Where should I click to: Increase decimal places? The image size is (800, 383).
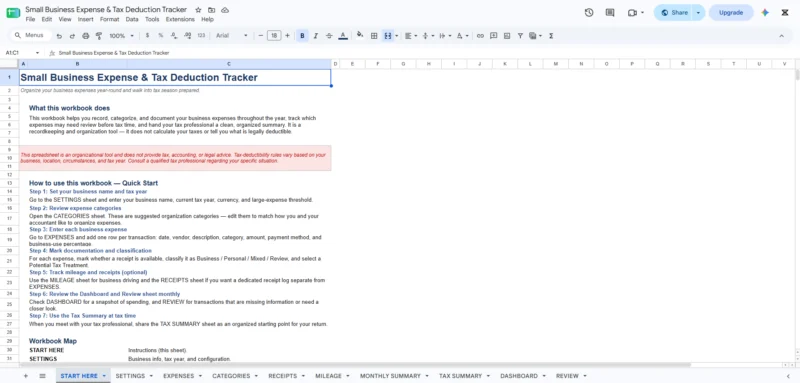(x=187, y=36)
